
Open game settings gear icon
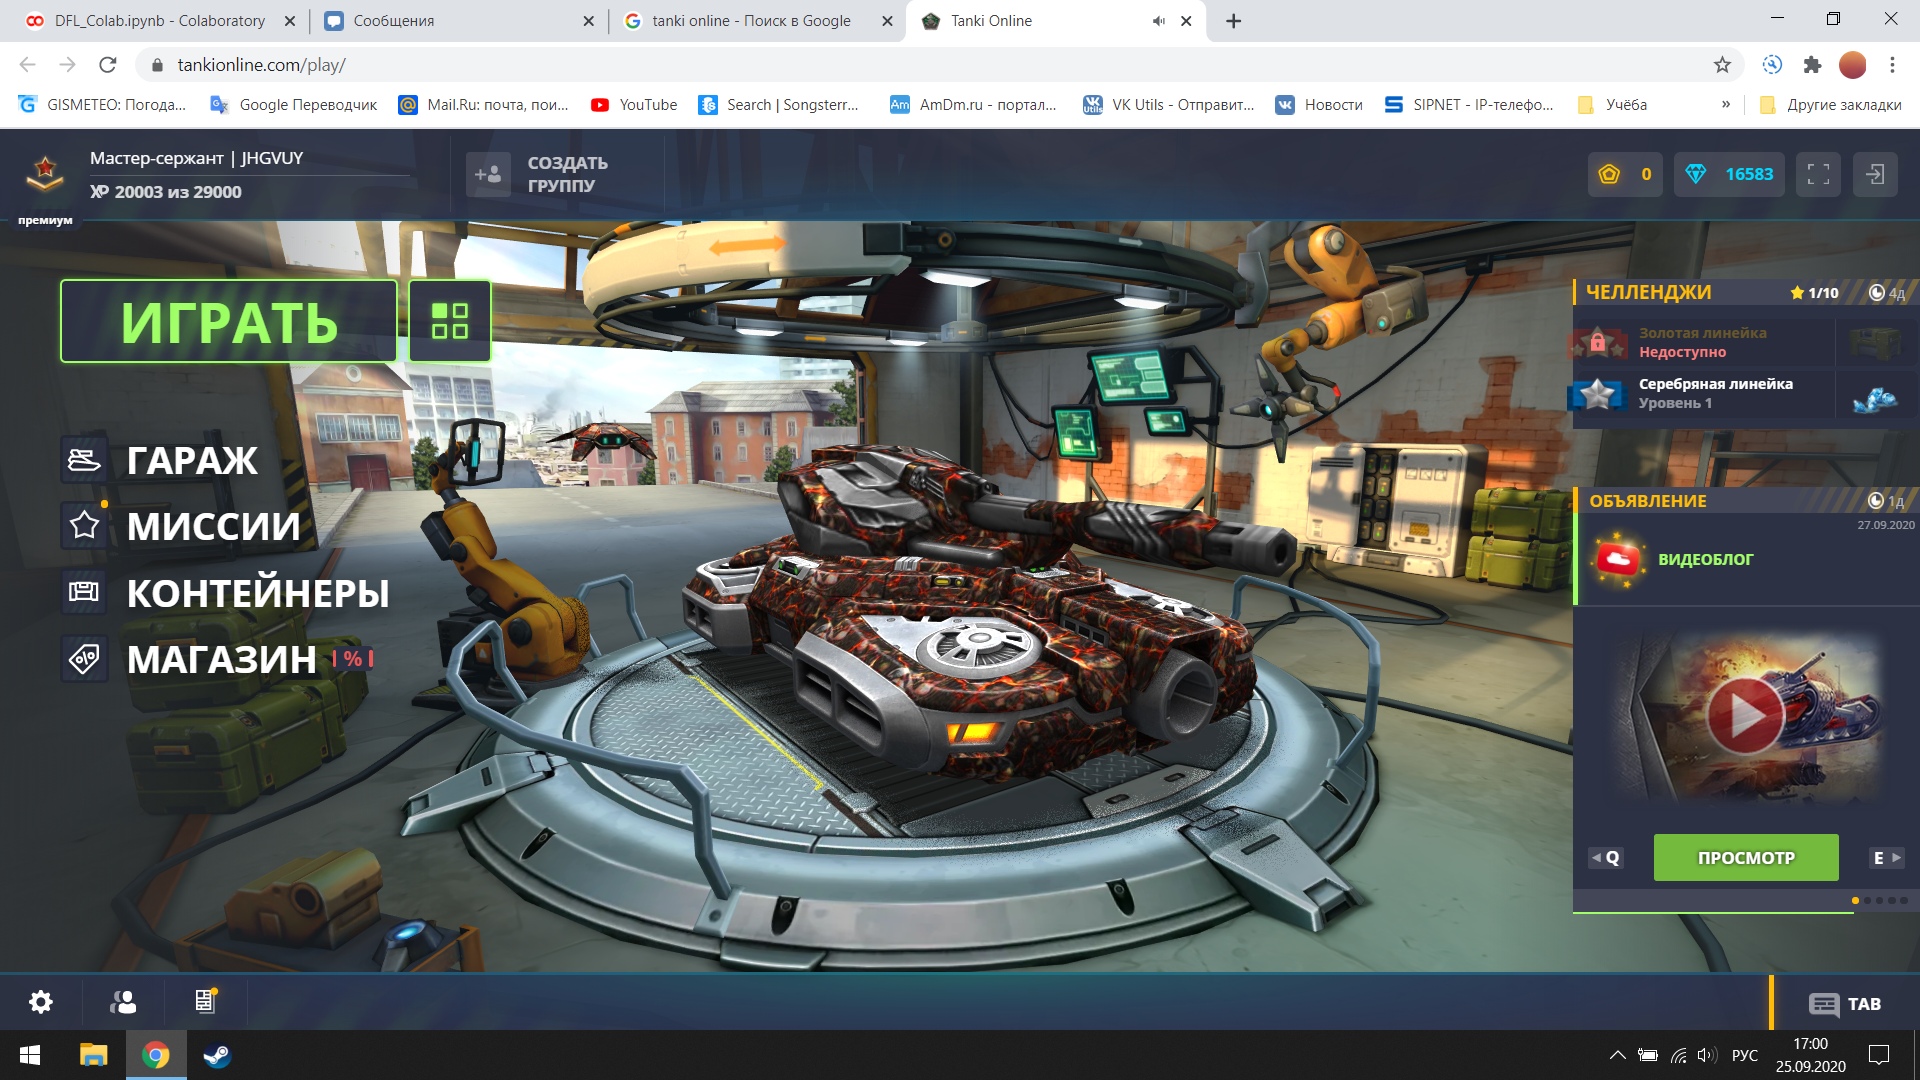41,1002
